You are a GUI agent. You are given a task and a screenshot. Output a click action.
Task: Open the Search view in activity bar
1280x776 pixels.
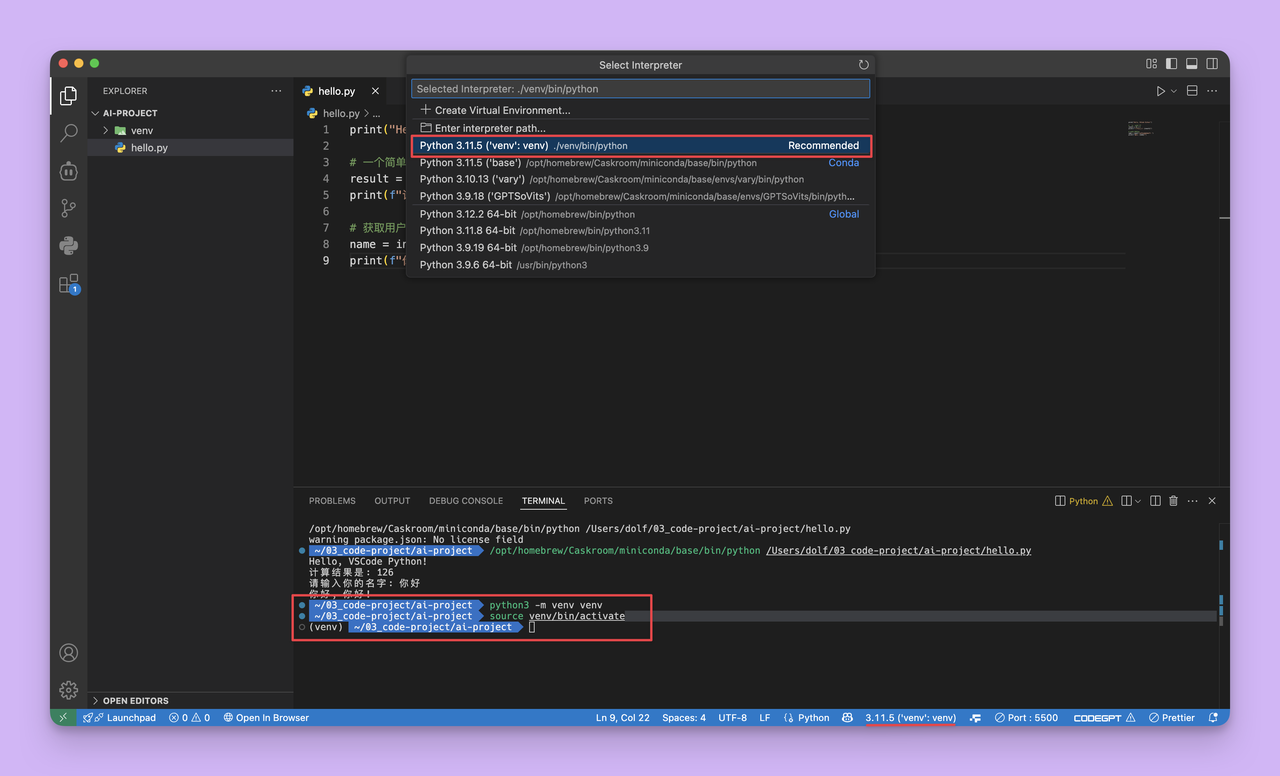[x=68, y=133]
